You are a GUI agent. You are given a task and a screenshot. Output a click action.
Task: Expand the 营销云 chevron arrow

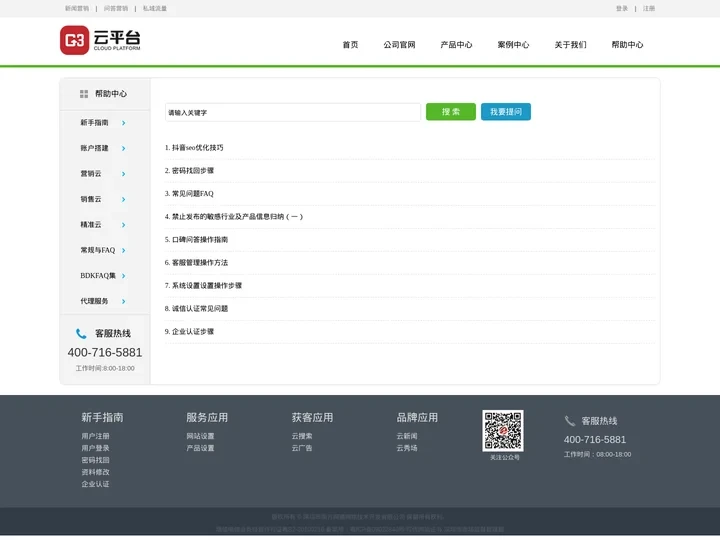124,174
